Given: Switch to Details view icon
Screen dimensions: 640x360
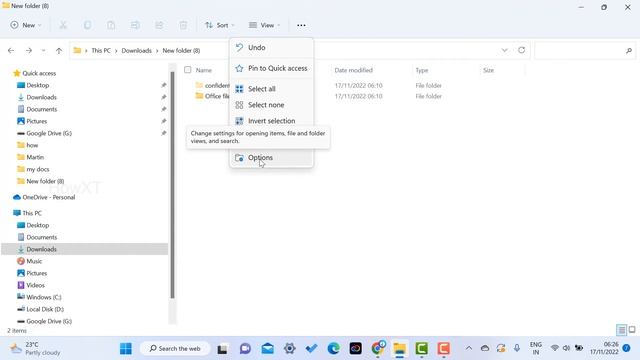Looking at the screenshot, I should click(621, 330).
